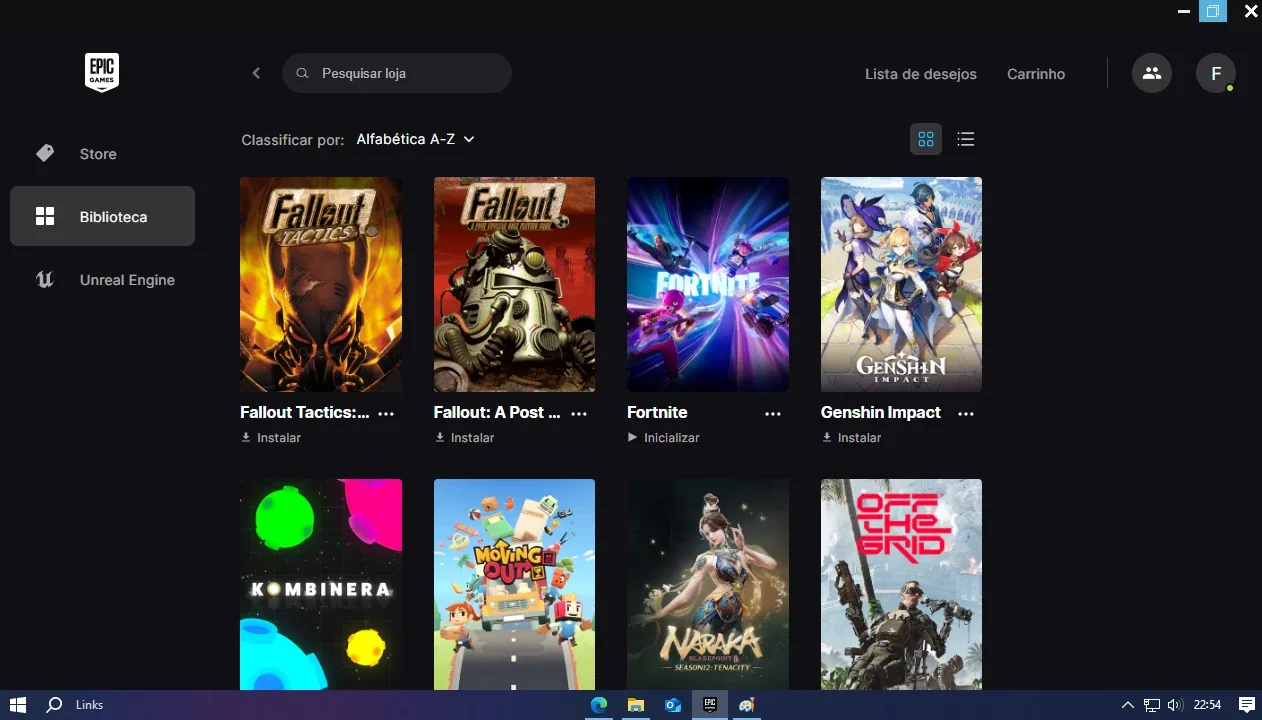Click the Fallout Tactics title text
Screen dimensions: 1262x720
coord(305,412)
